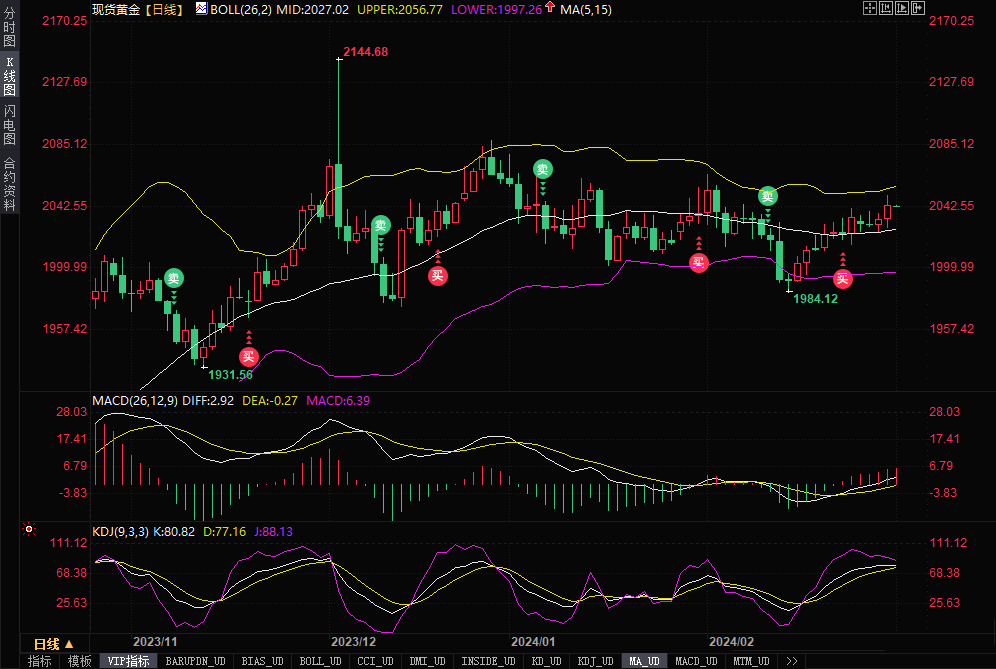Click the green 卖 marker near 2023/11

(x=173, y=278)
